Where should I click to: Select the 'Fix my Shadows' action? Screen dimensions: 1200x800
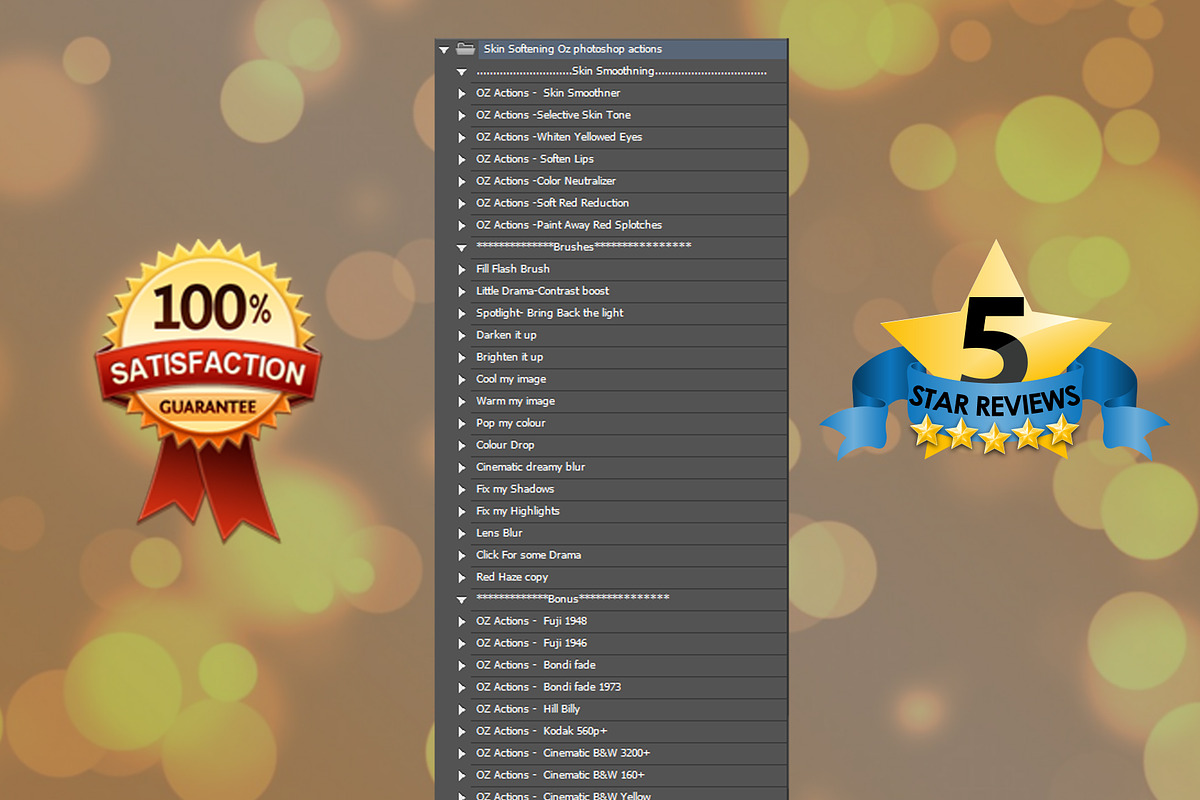(x=629, y=489)
